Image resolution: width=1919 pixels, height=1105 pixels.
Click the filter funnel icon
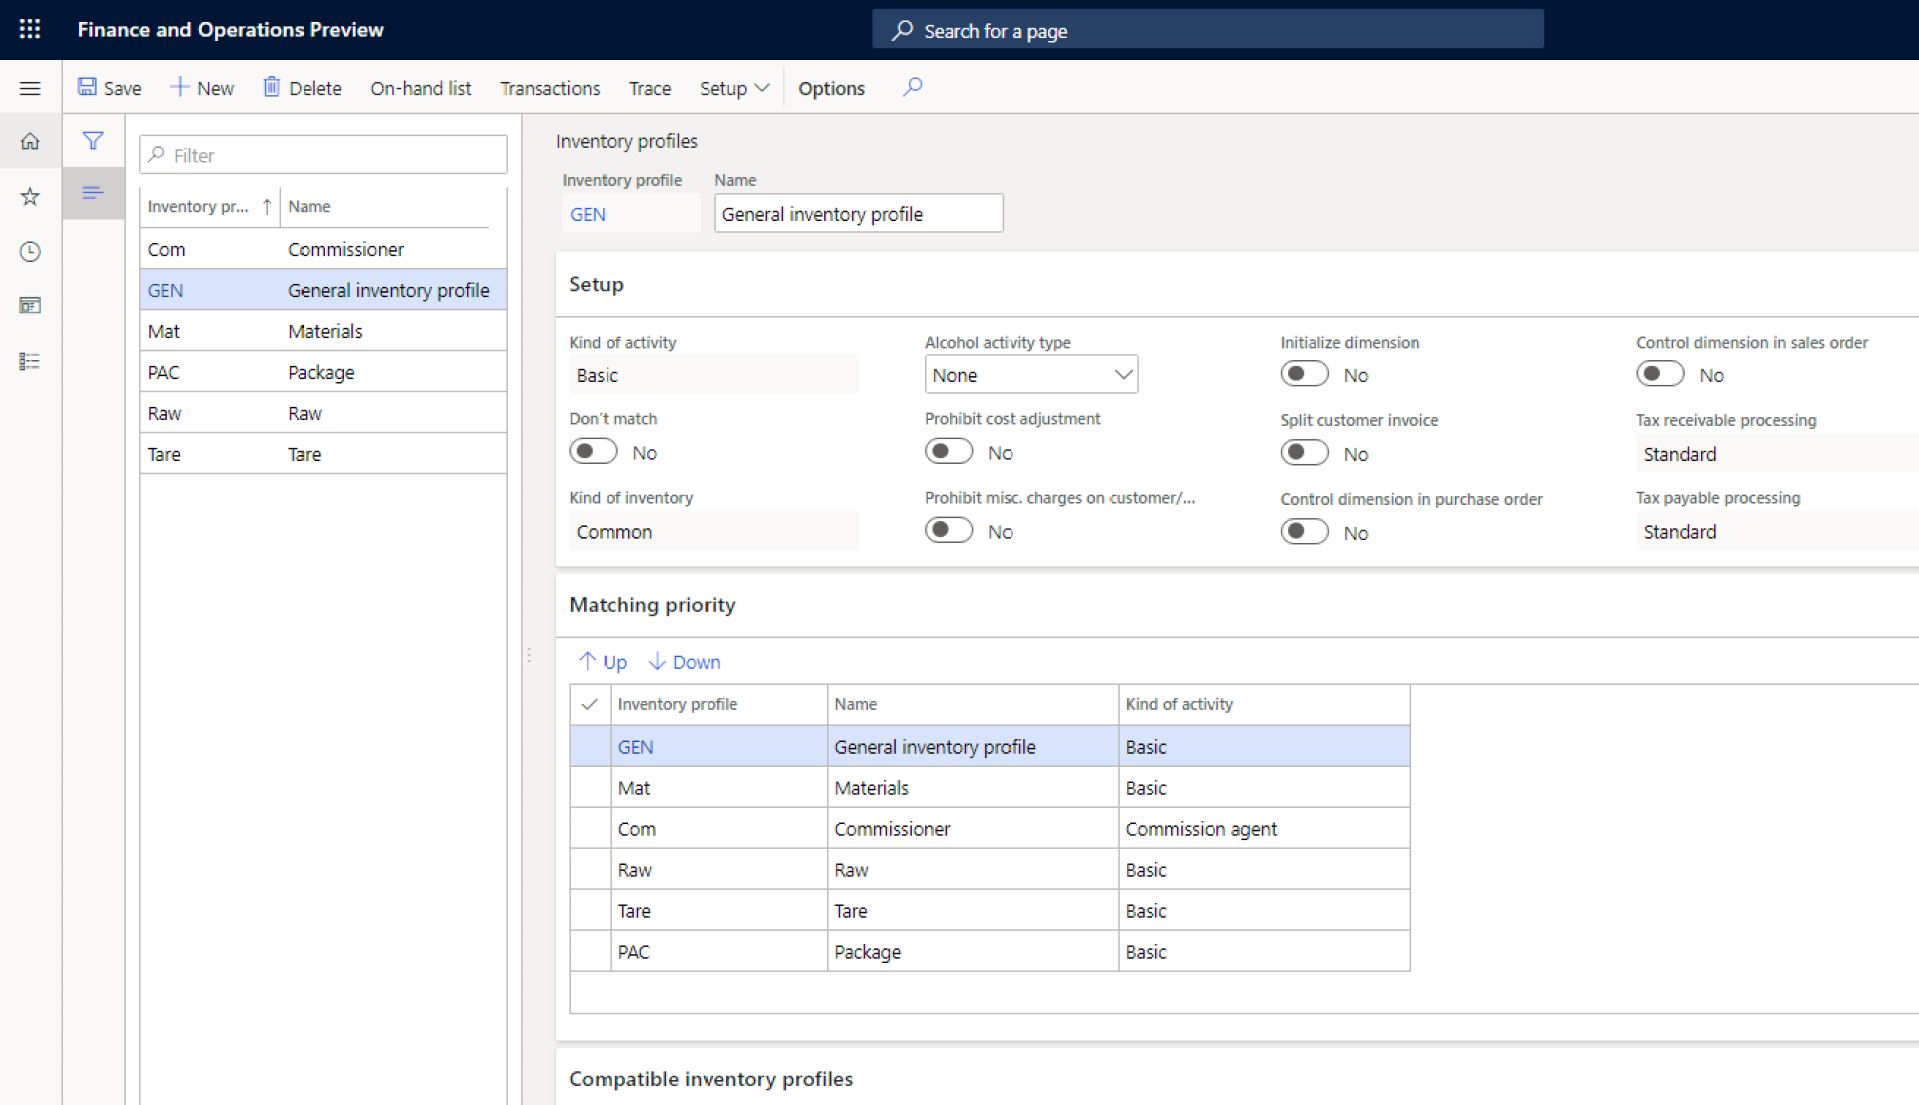tap(93, 141)
